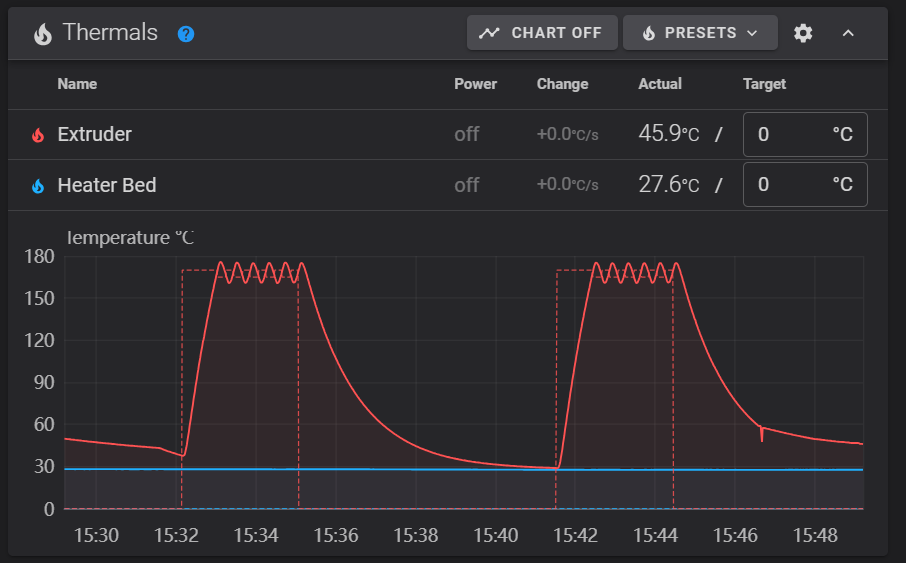
Task: Click the Extruder power status 'off'
Action: tap(466, 134)
